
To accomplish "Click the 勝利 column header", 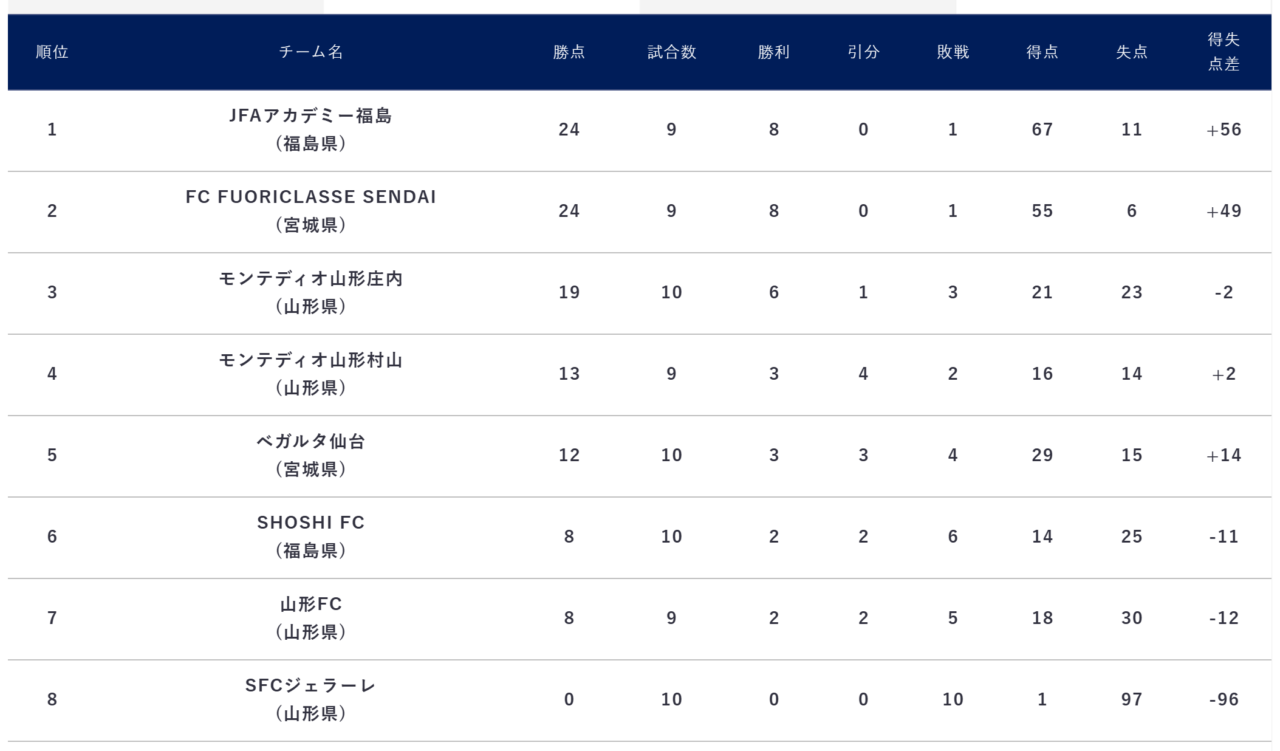I will point(774,53).
